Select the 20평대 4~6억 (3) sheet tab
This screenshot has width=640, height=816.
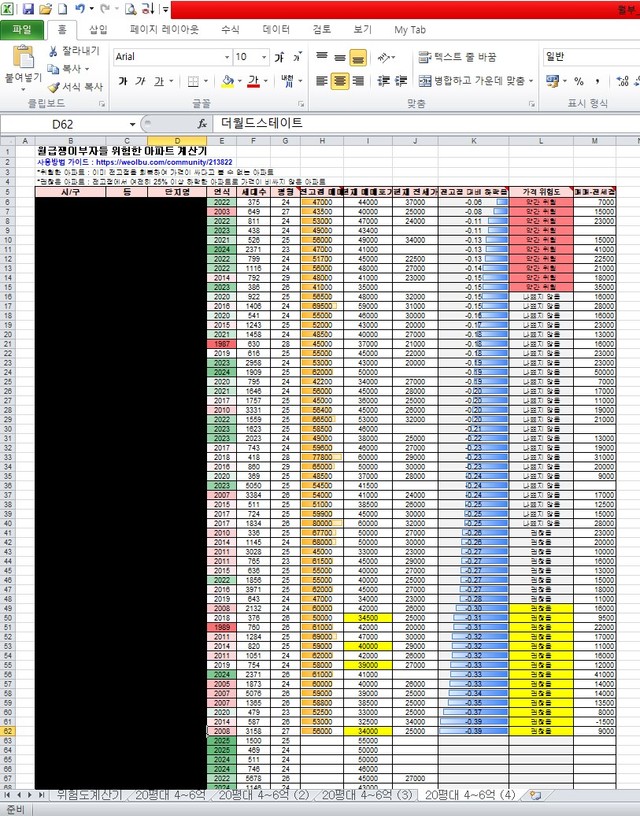[x=367, y=795]
